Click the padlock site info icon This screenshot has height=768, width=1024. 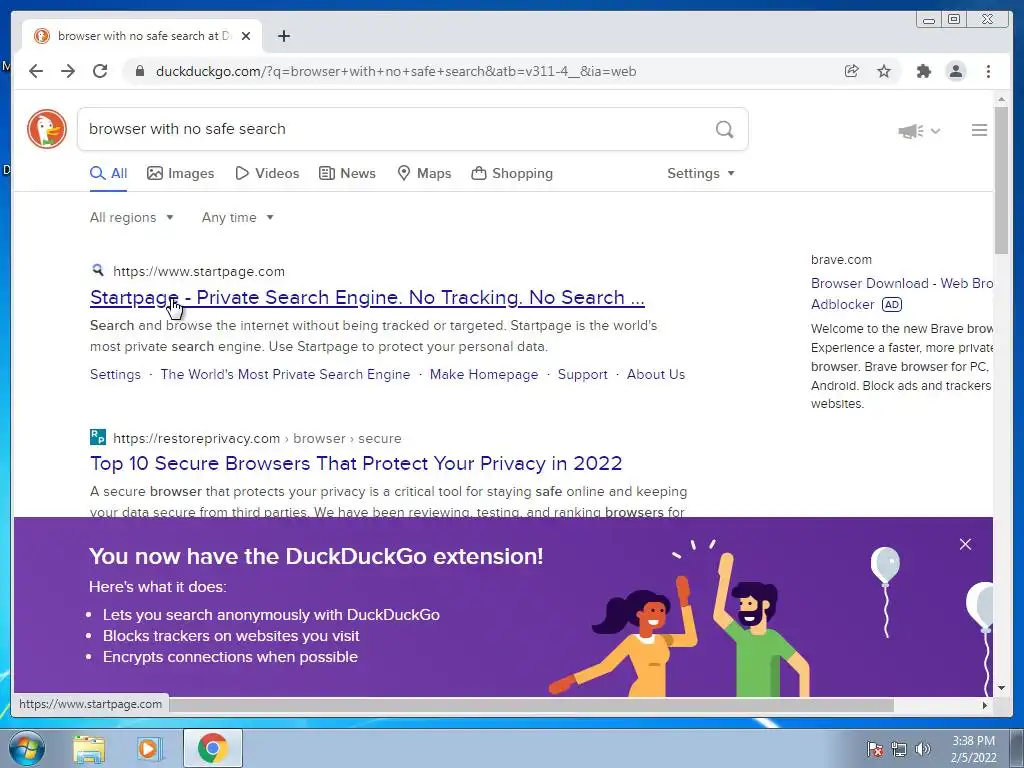pos(139,71)
